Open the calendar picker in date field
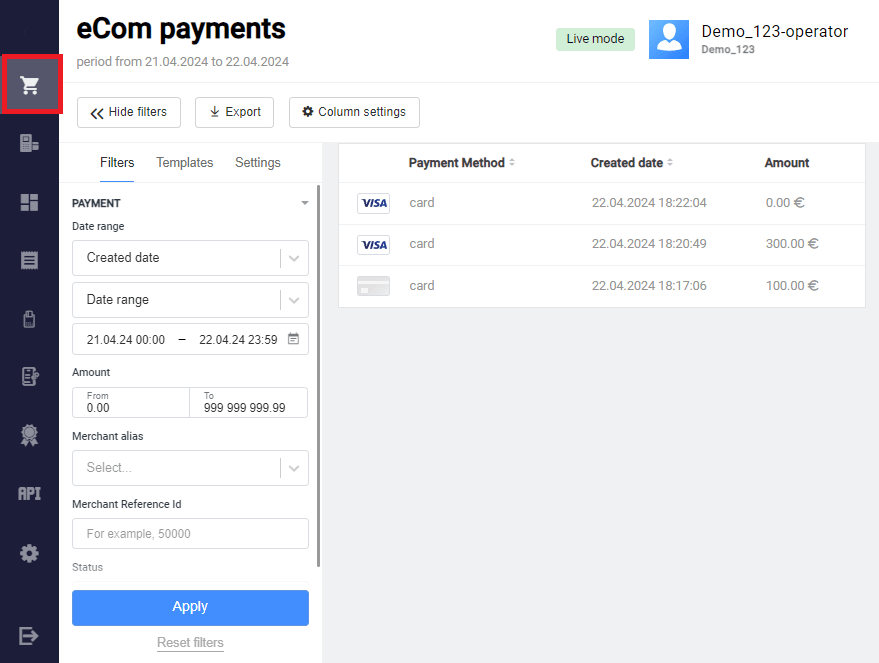Viewport: 879px width, 663px height. click(293, 339)
